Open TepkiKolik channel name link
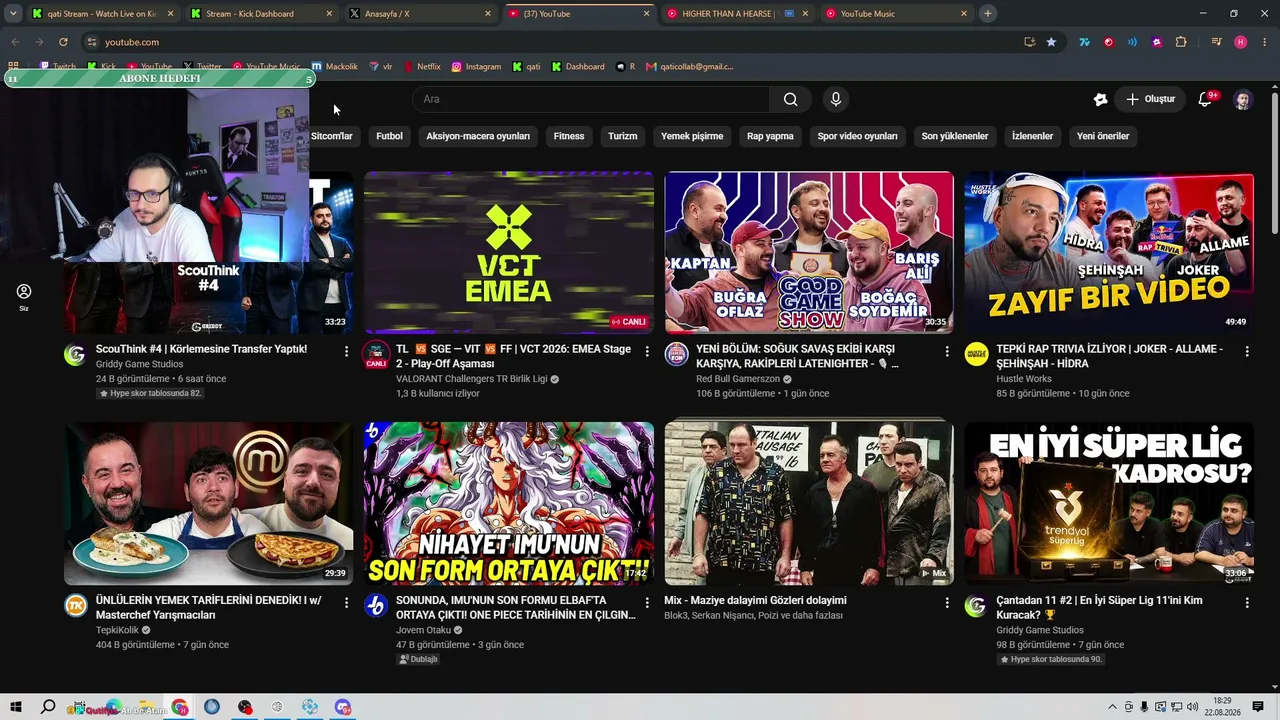Image resolution: width=1280 pixels, height=720 pixels. point(117,630)
